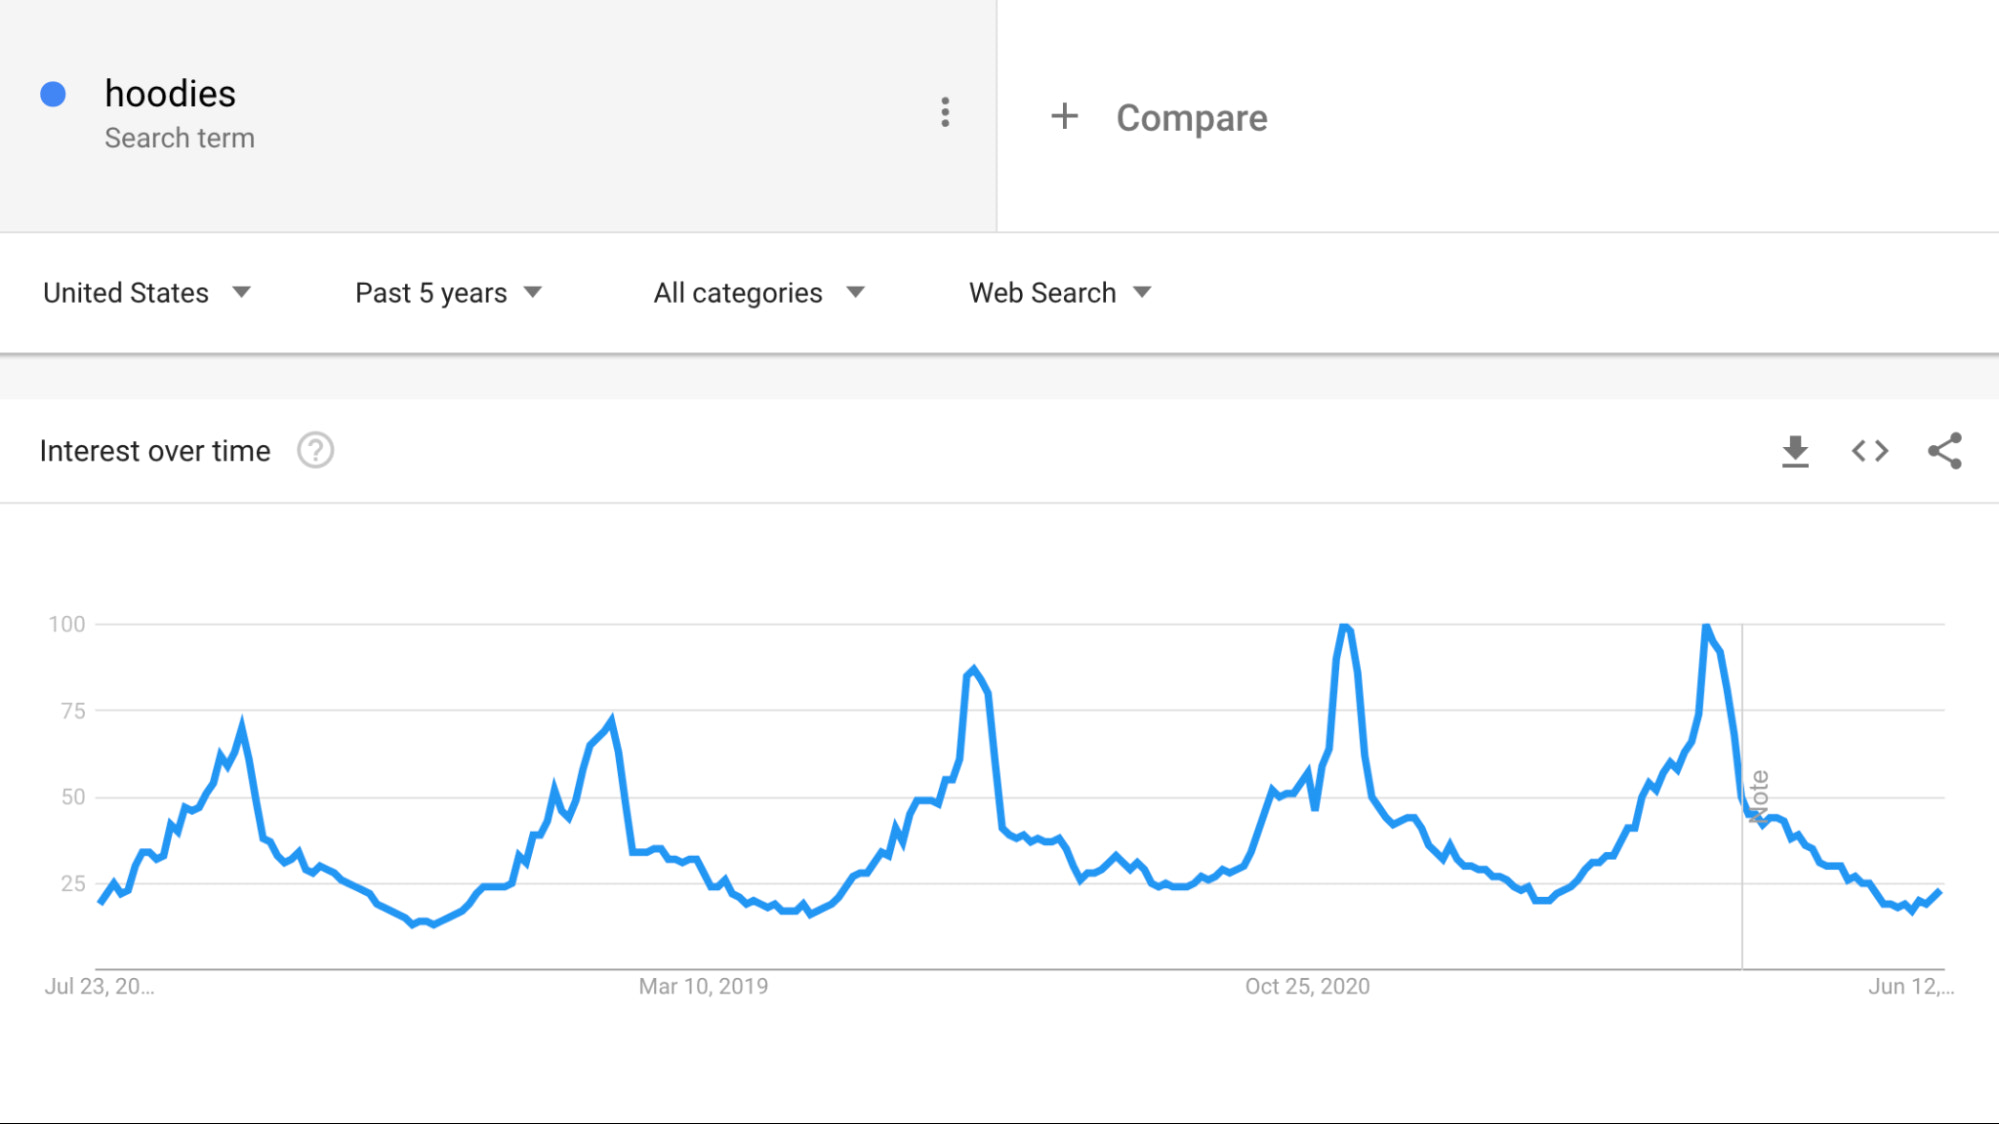Download the interest over time data

1795,451
